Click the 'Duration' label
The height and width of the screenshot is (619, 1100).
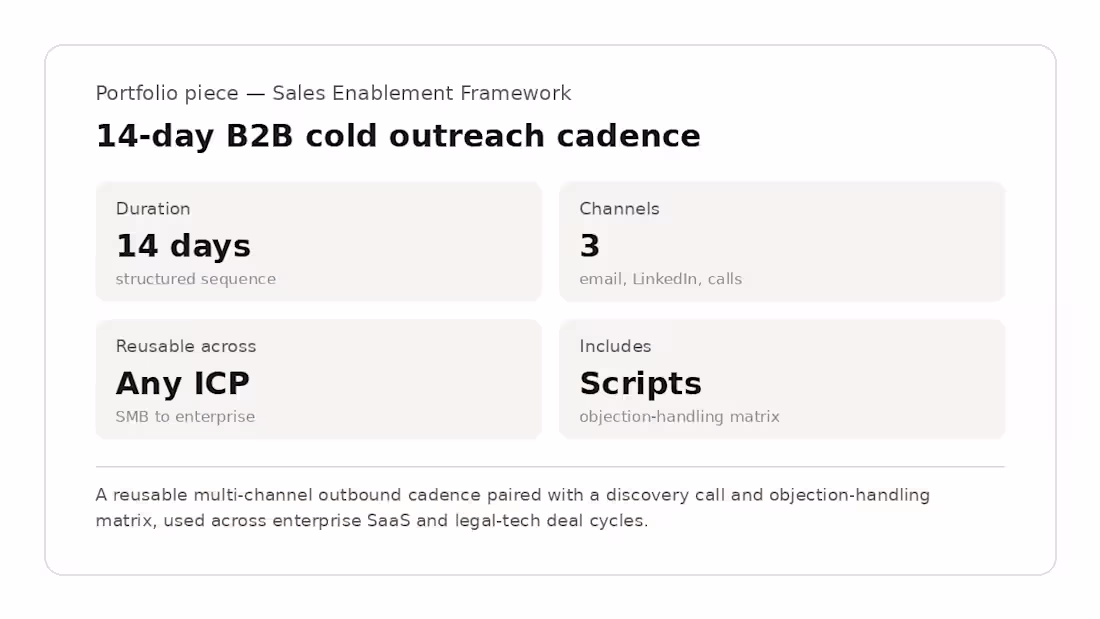(x=153, y=208)
